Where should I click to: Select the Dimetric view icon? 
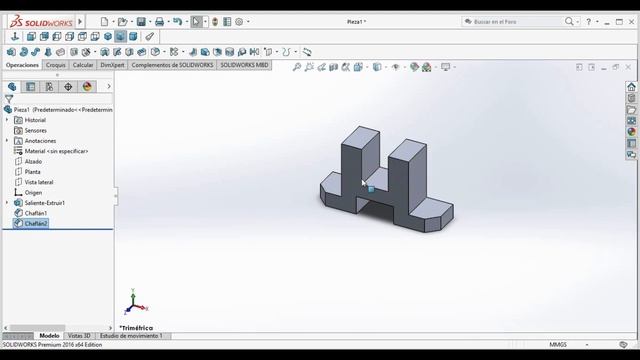point(133,37)
